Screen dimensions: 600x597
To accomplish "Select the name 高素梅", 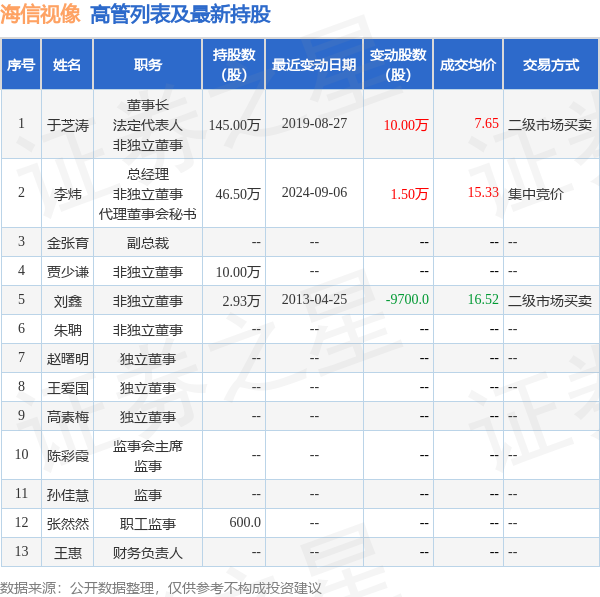I will tap(68, 417).
